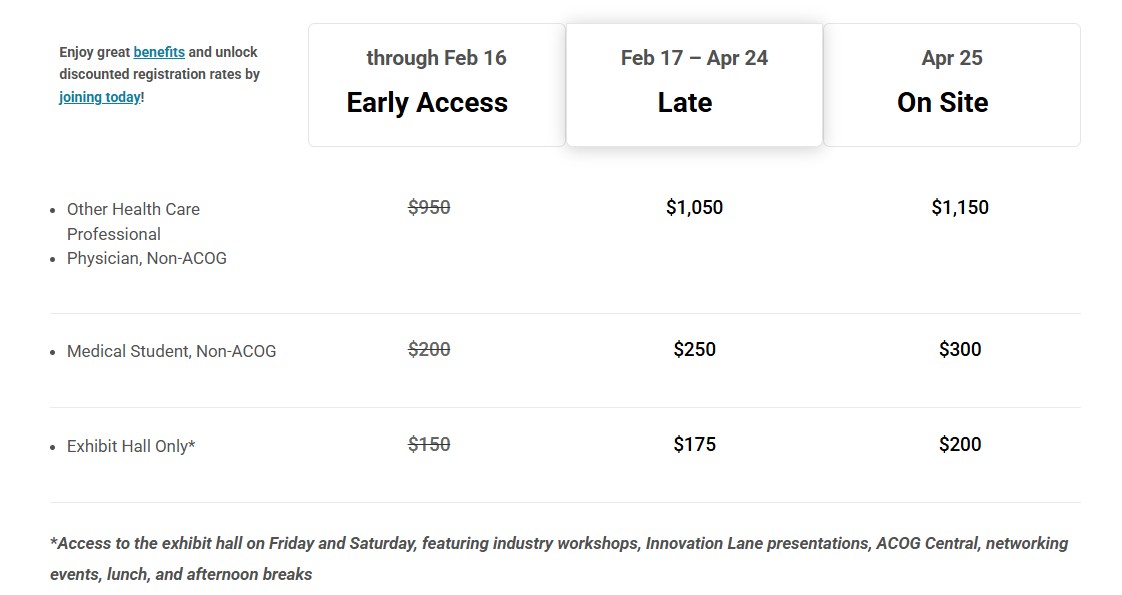1122x595 pixels.
Task: Switch to the Late pricing tab
Action: [694, 85]
